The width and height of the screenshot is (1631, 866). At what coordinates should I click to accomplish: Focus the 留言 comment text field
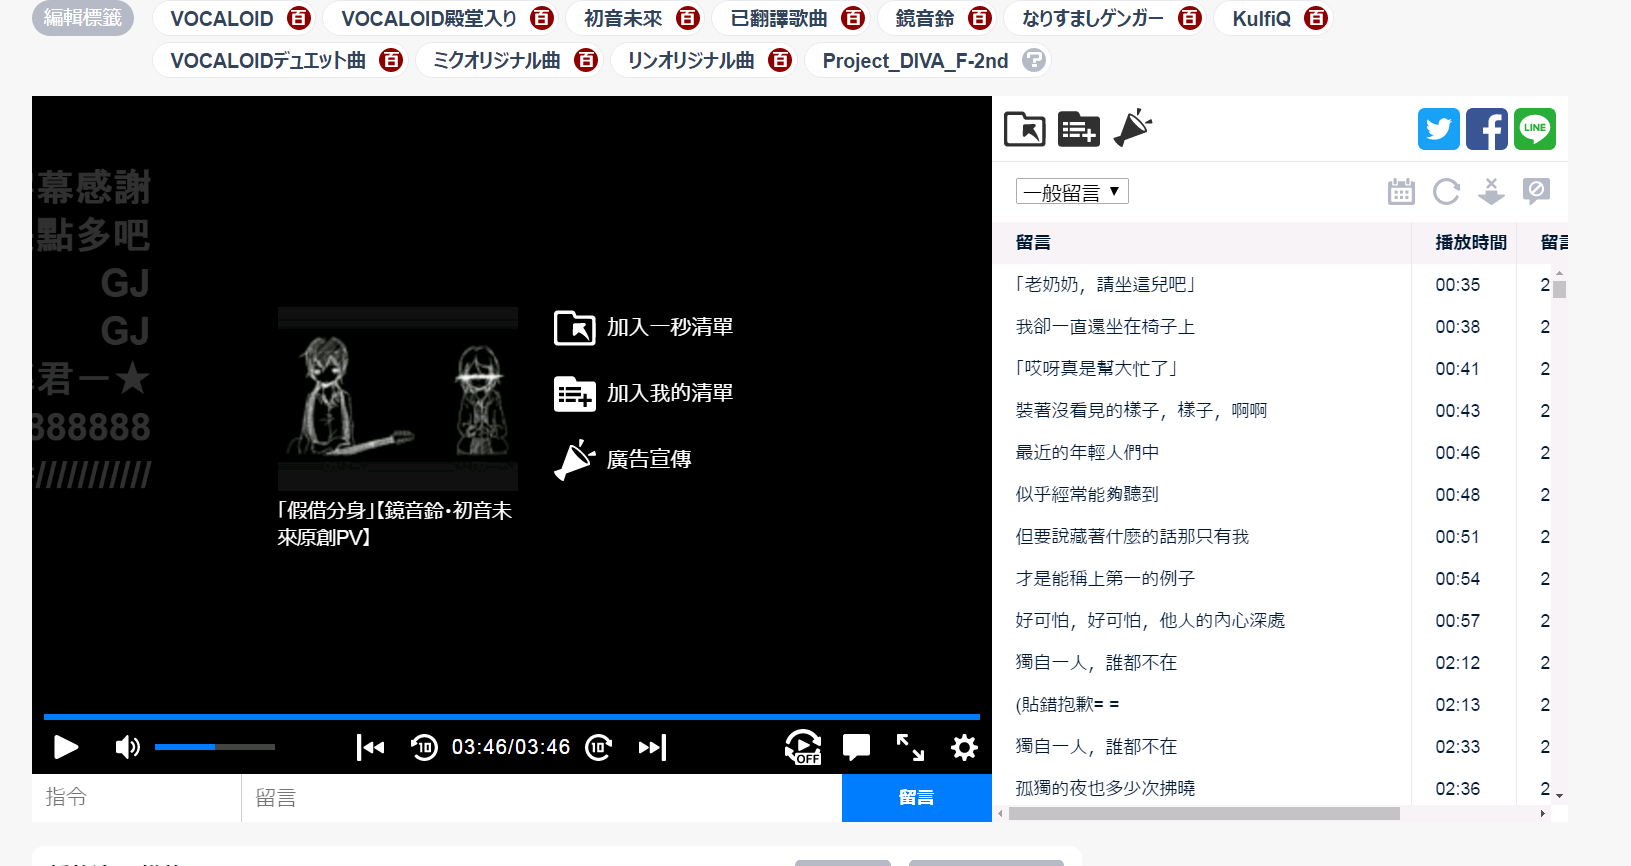click(x=542, y=798)
